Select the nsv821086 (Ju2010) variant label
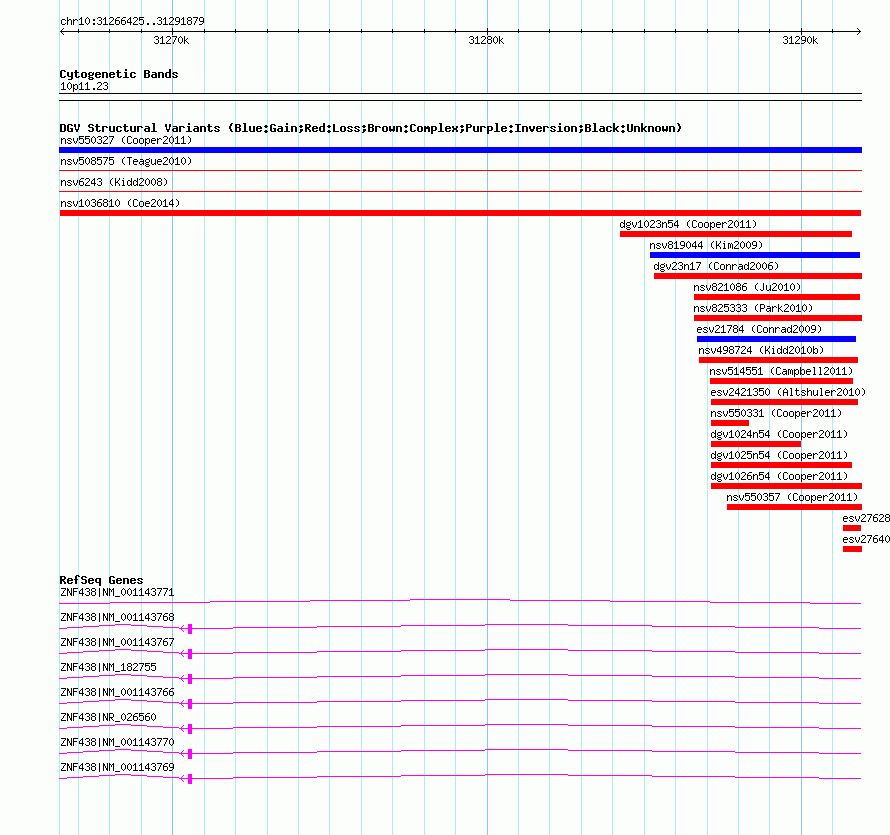The width and height of the screenshot is (890, 835). coord(747,287)
